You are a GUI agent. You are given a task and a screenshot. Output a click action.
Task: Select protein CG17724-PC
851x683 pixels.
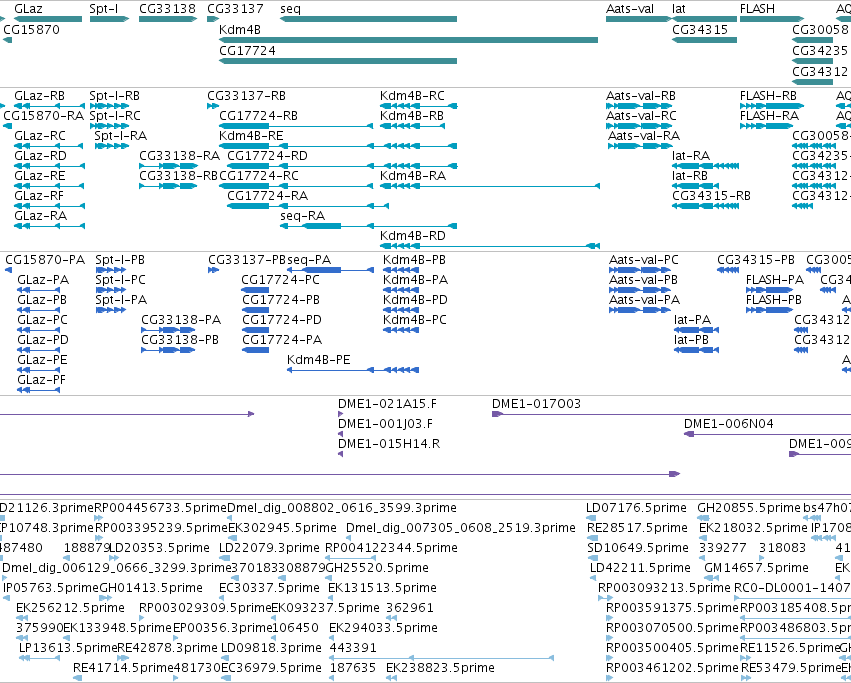tap(255, 290)
